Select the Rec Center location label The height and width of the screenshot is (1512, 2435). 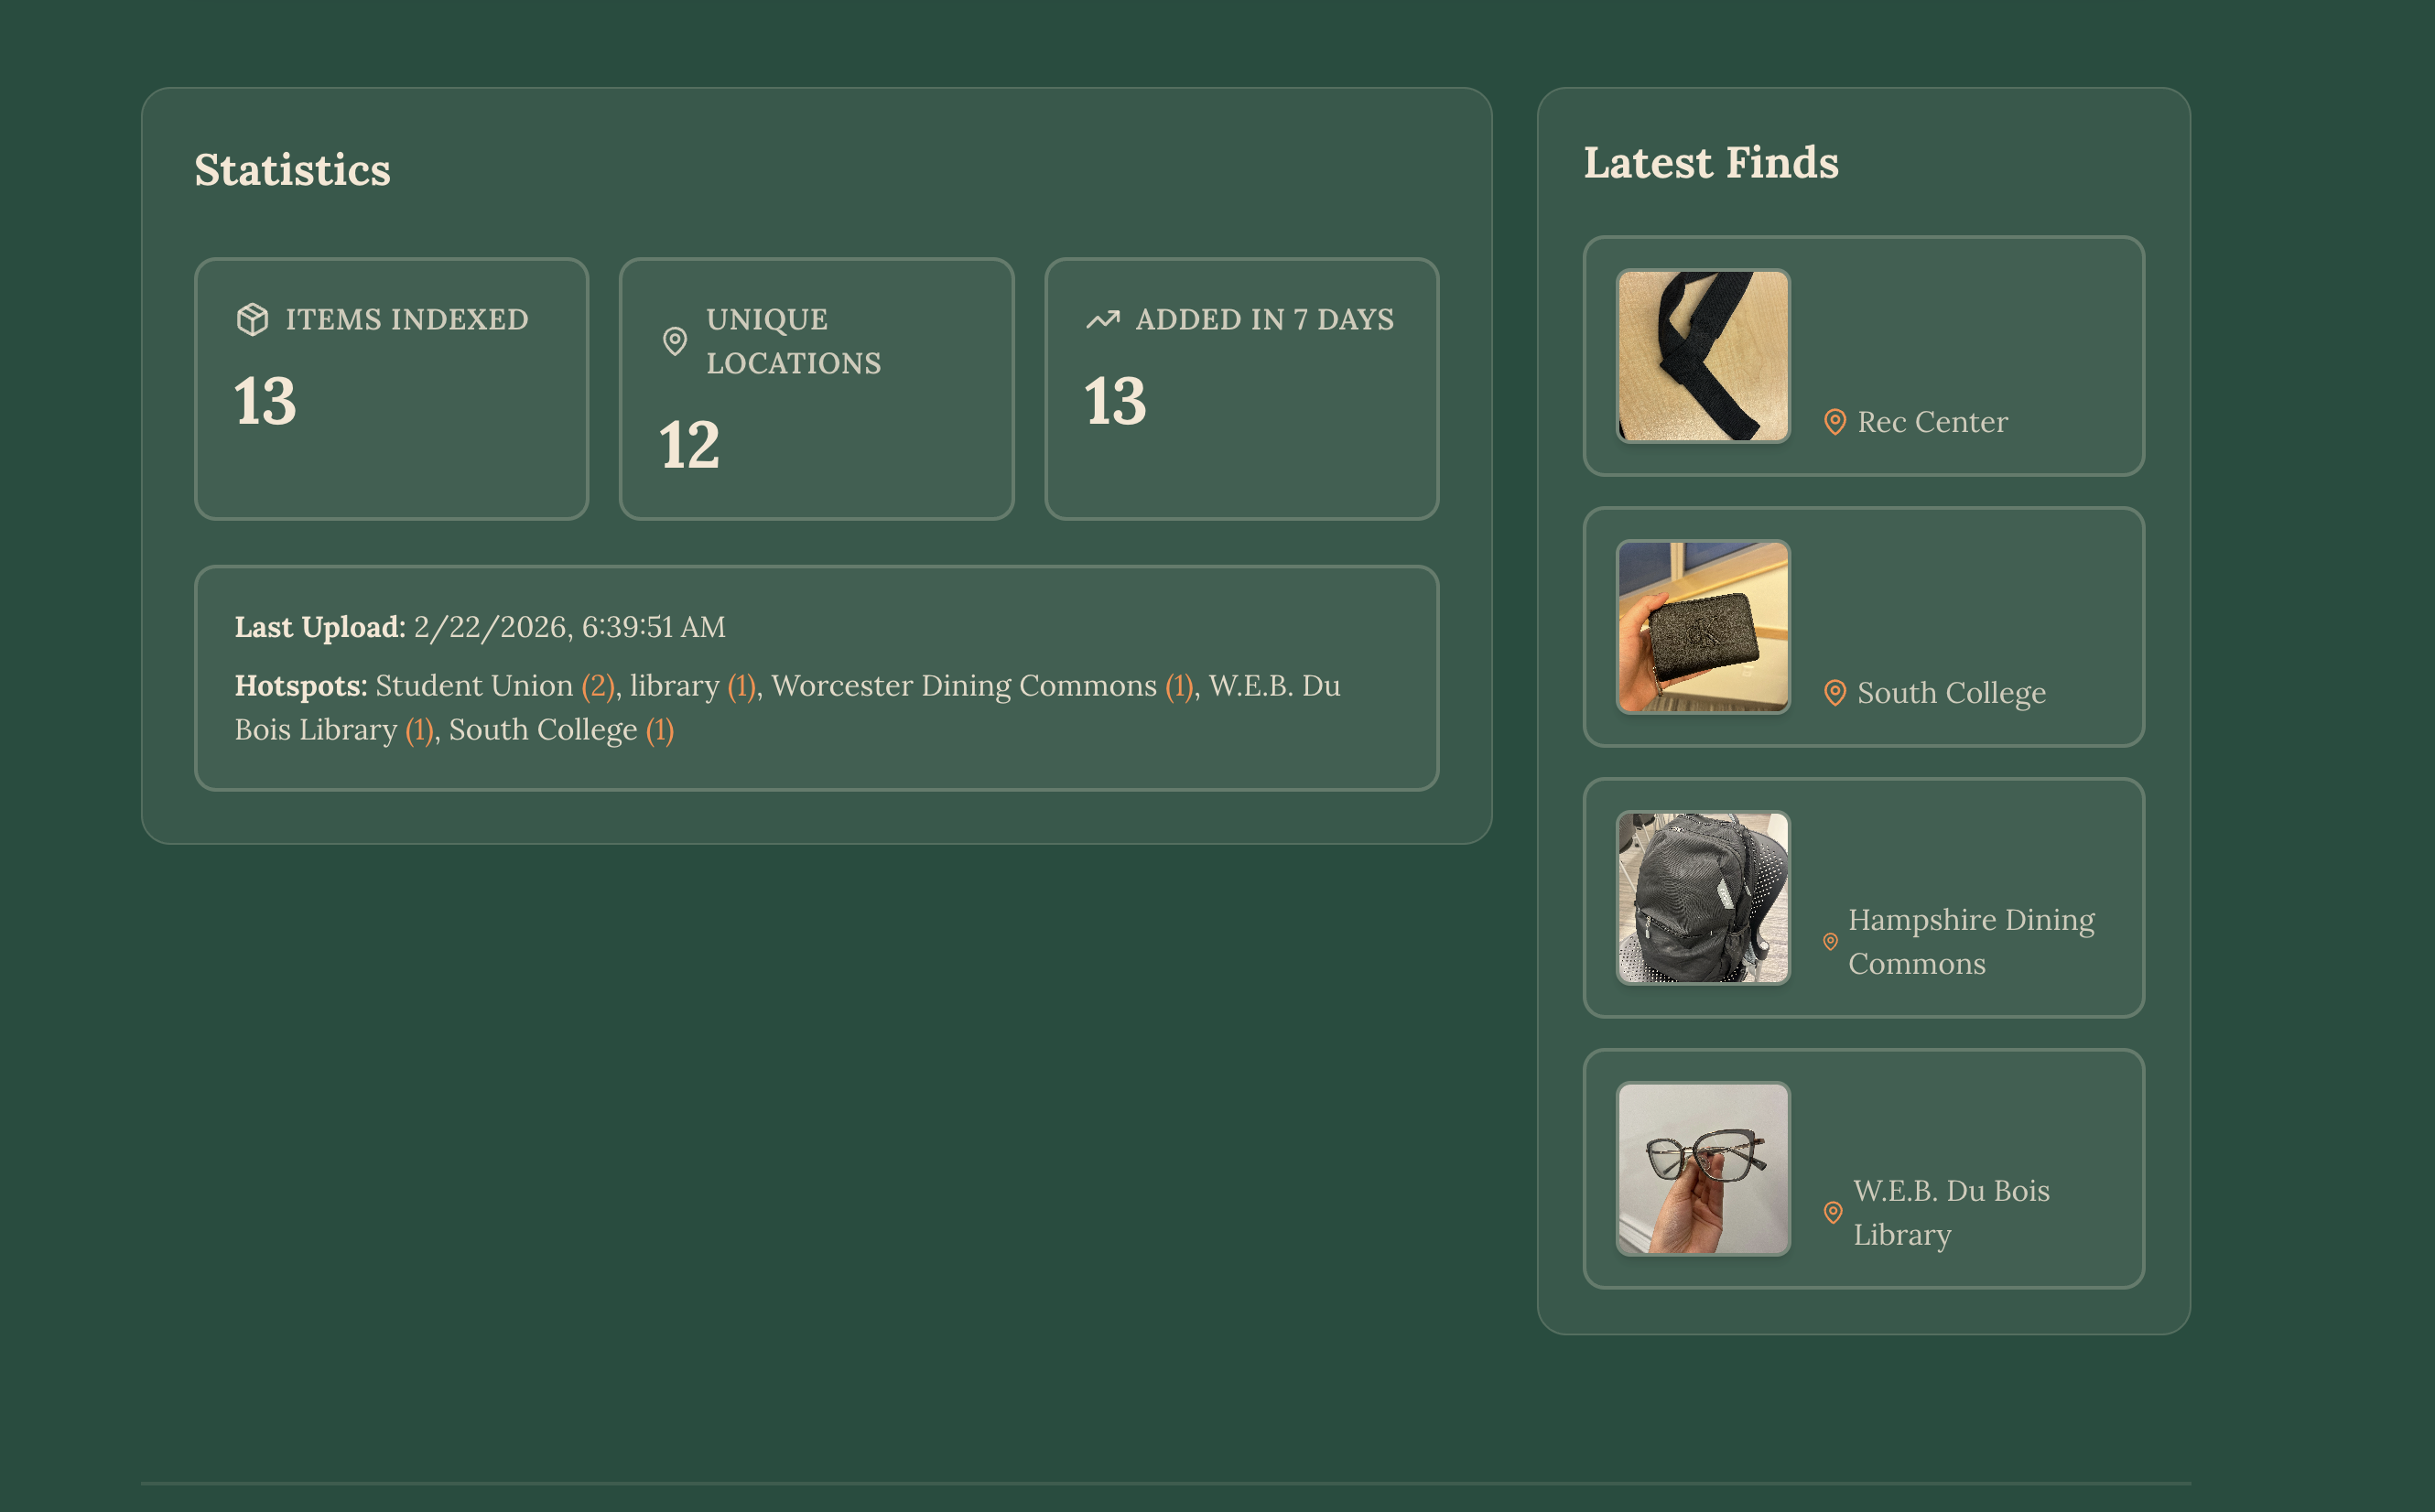coord(1932,422)
